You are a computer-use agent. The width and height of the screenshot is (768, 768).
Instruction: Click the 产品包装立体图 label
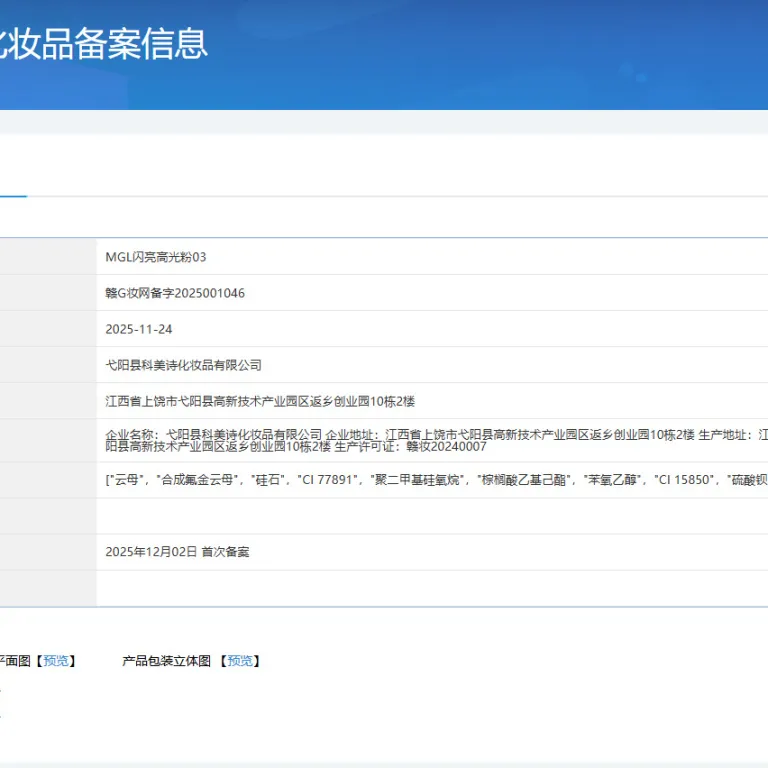point(167,661)
